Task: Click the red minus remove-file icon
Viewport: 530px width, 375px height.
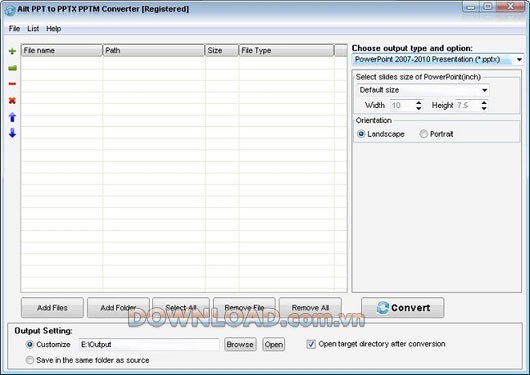Action: coord(12,84)
